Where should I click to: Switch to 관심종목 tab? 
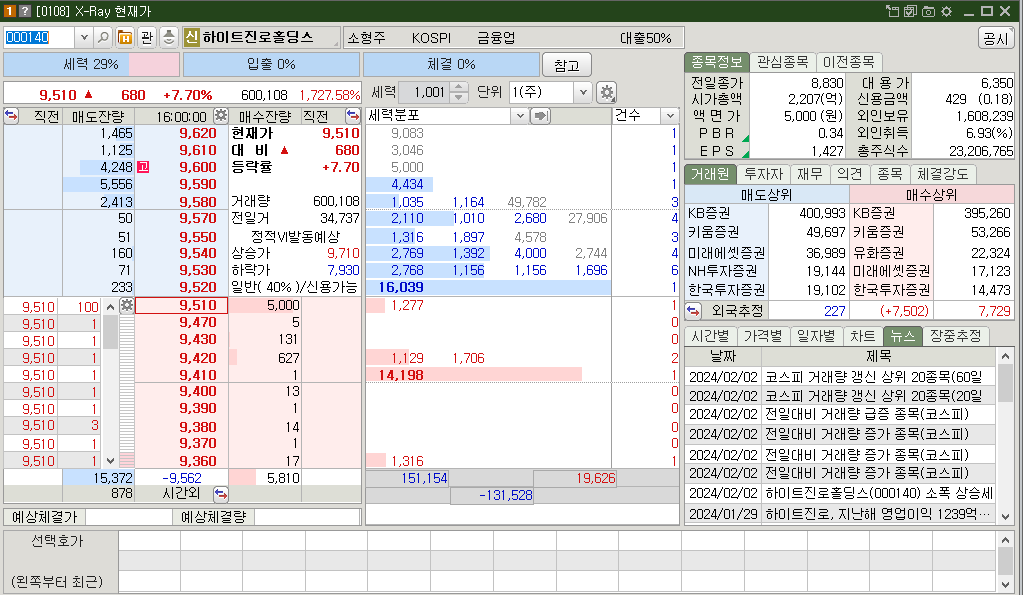tap(782, 62)
